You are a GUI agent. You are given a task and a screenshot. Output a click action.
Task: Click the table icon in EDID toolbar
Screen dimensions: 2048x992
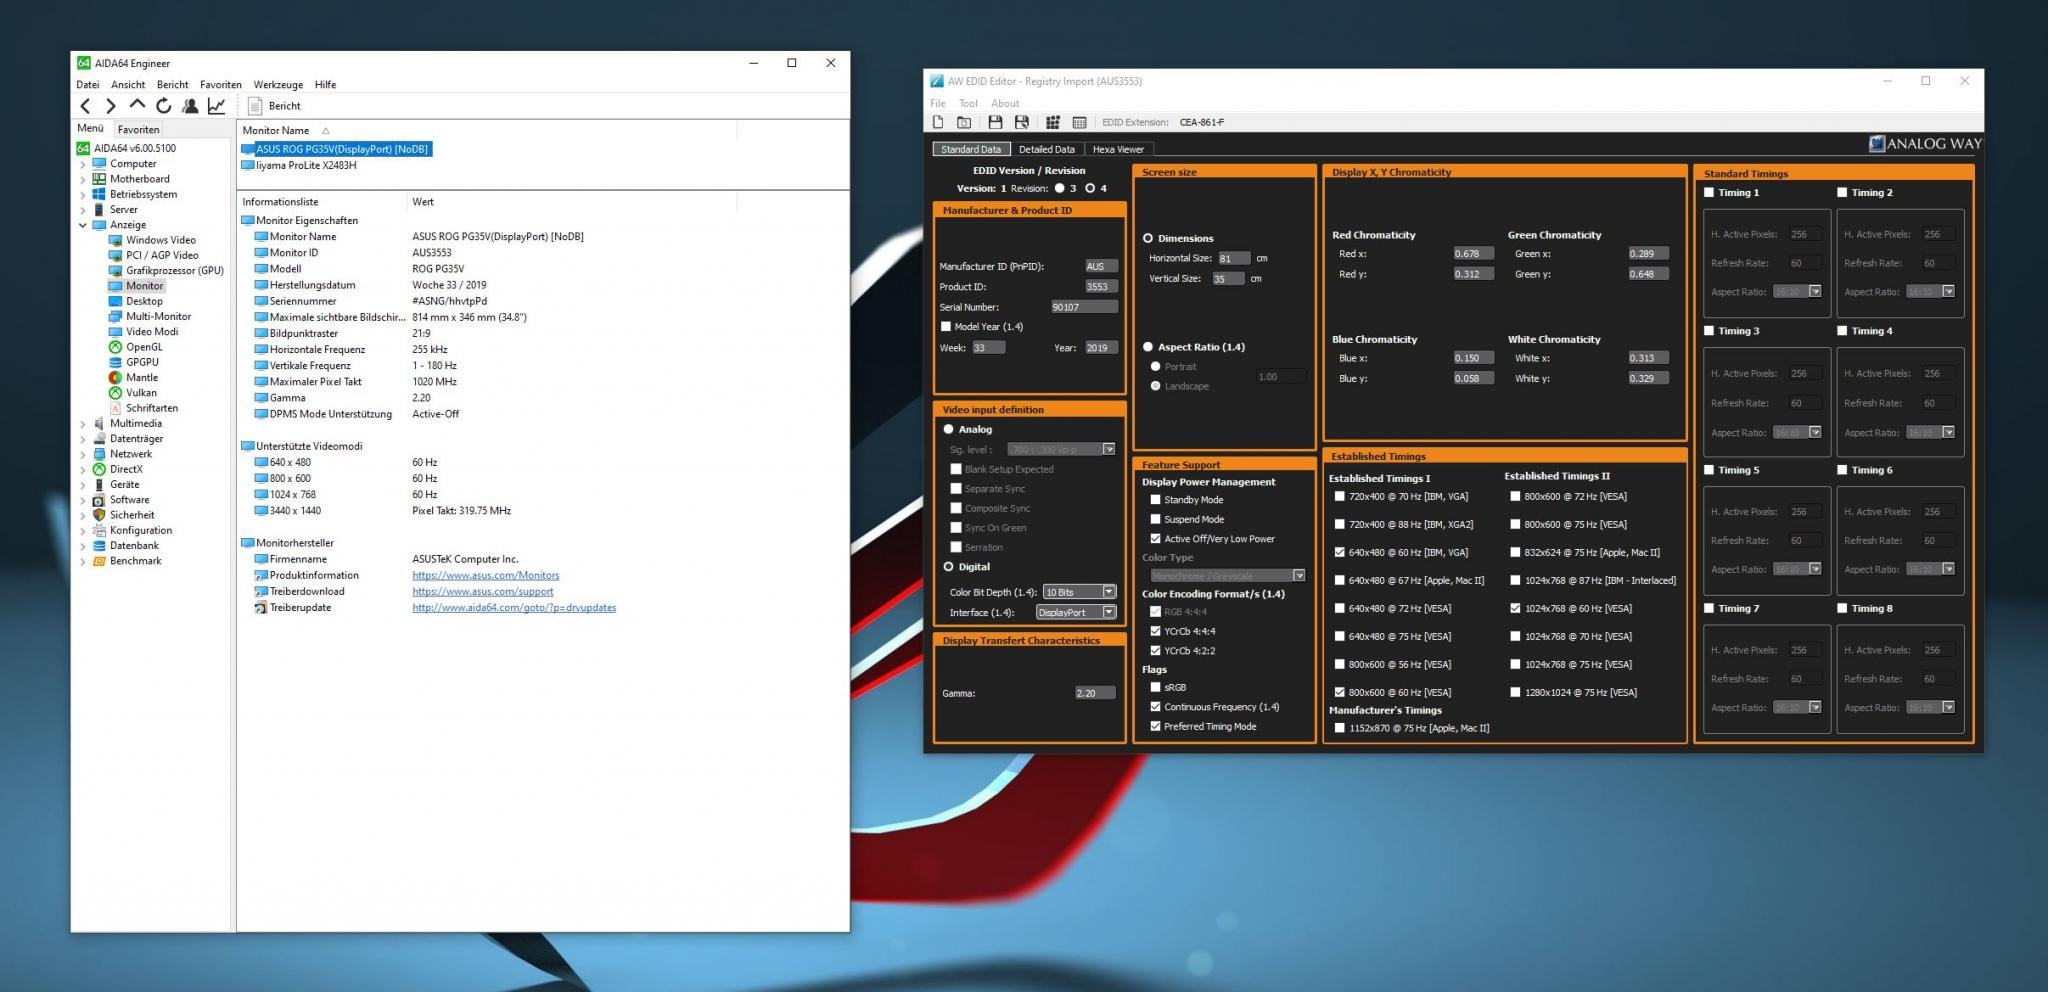click(1079, 122)
